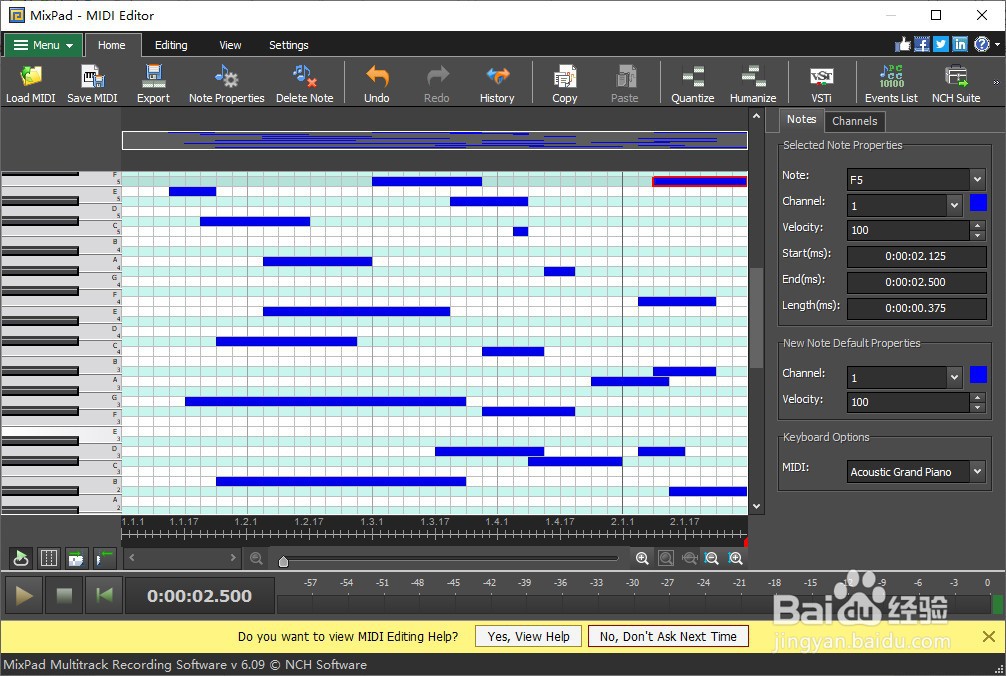Click the zoom in full-width icon

tap(736, 558)
